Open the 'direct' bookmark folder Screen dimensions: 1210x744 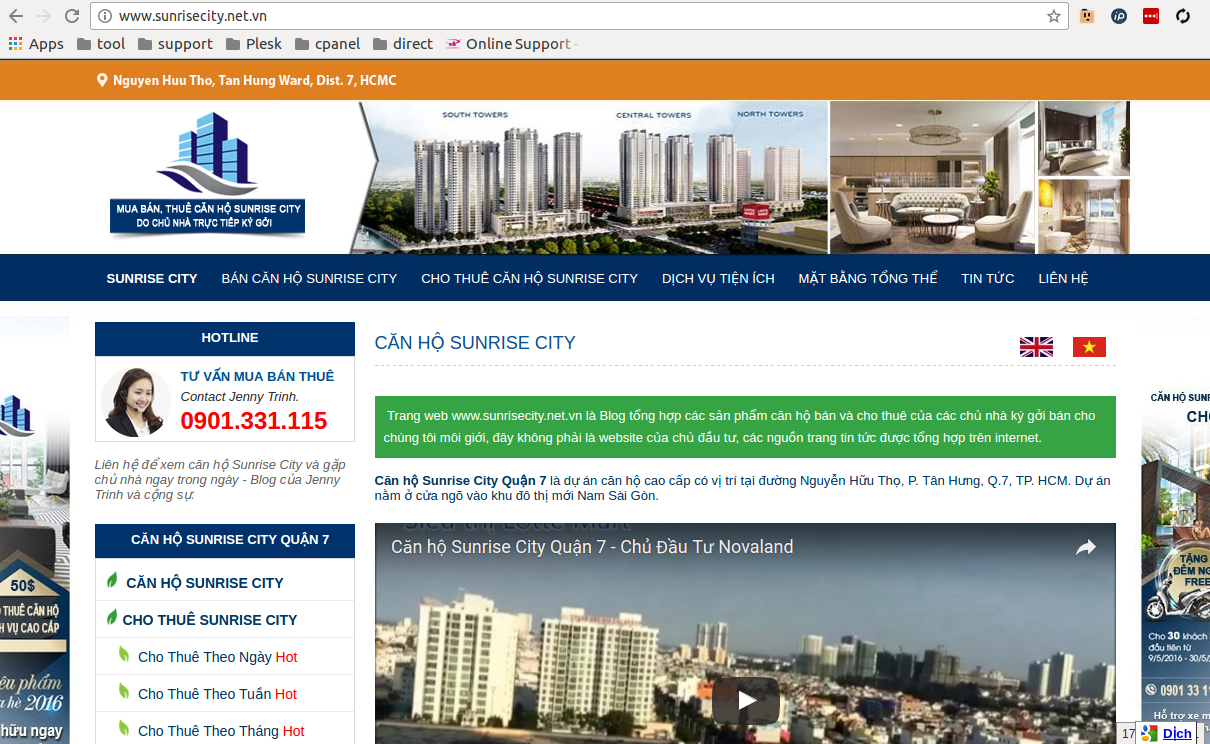pos(403,44)
